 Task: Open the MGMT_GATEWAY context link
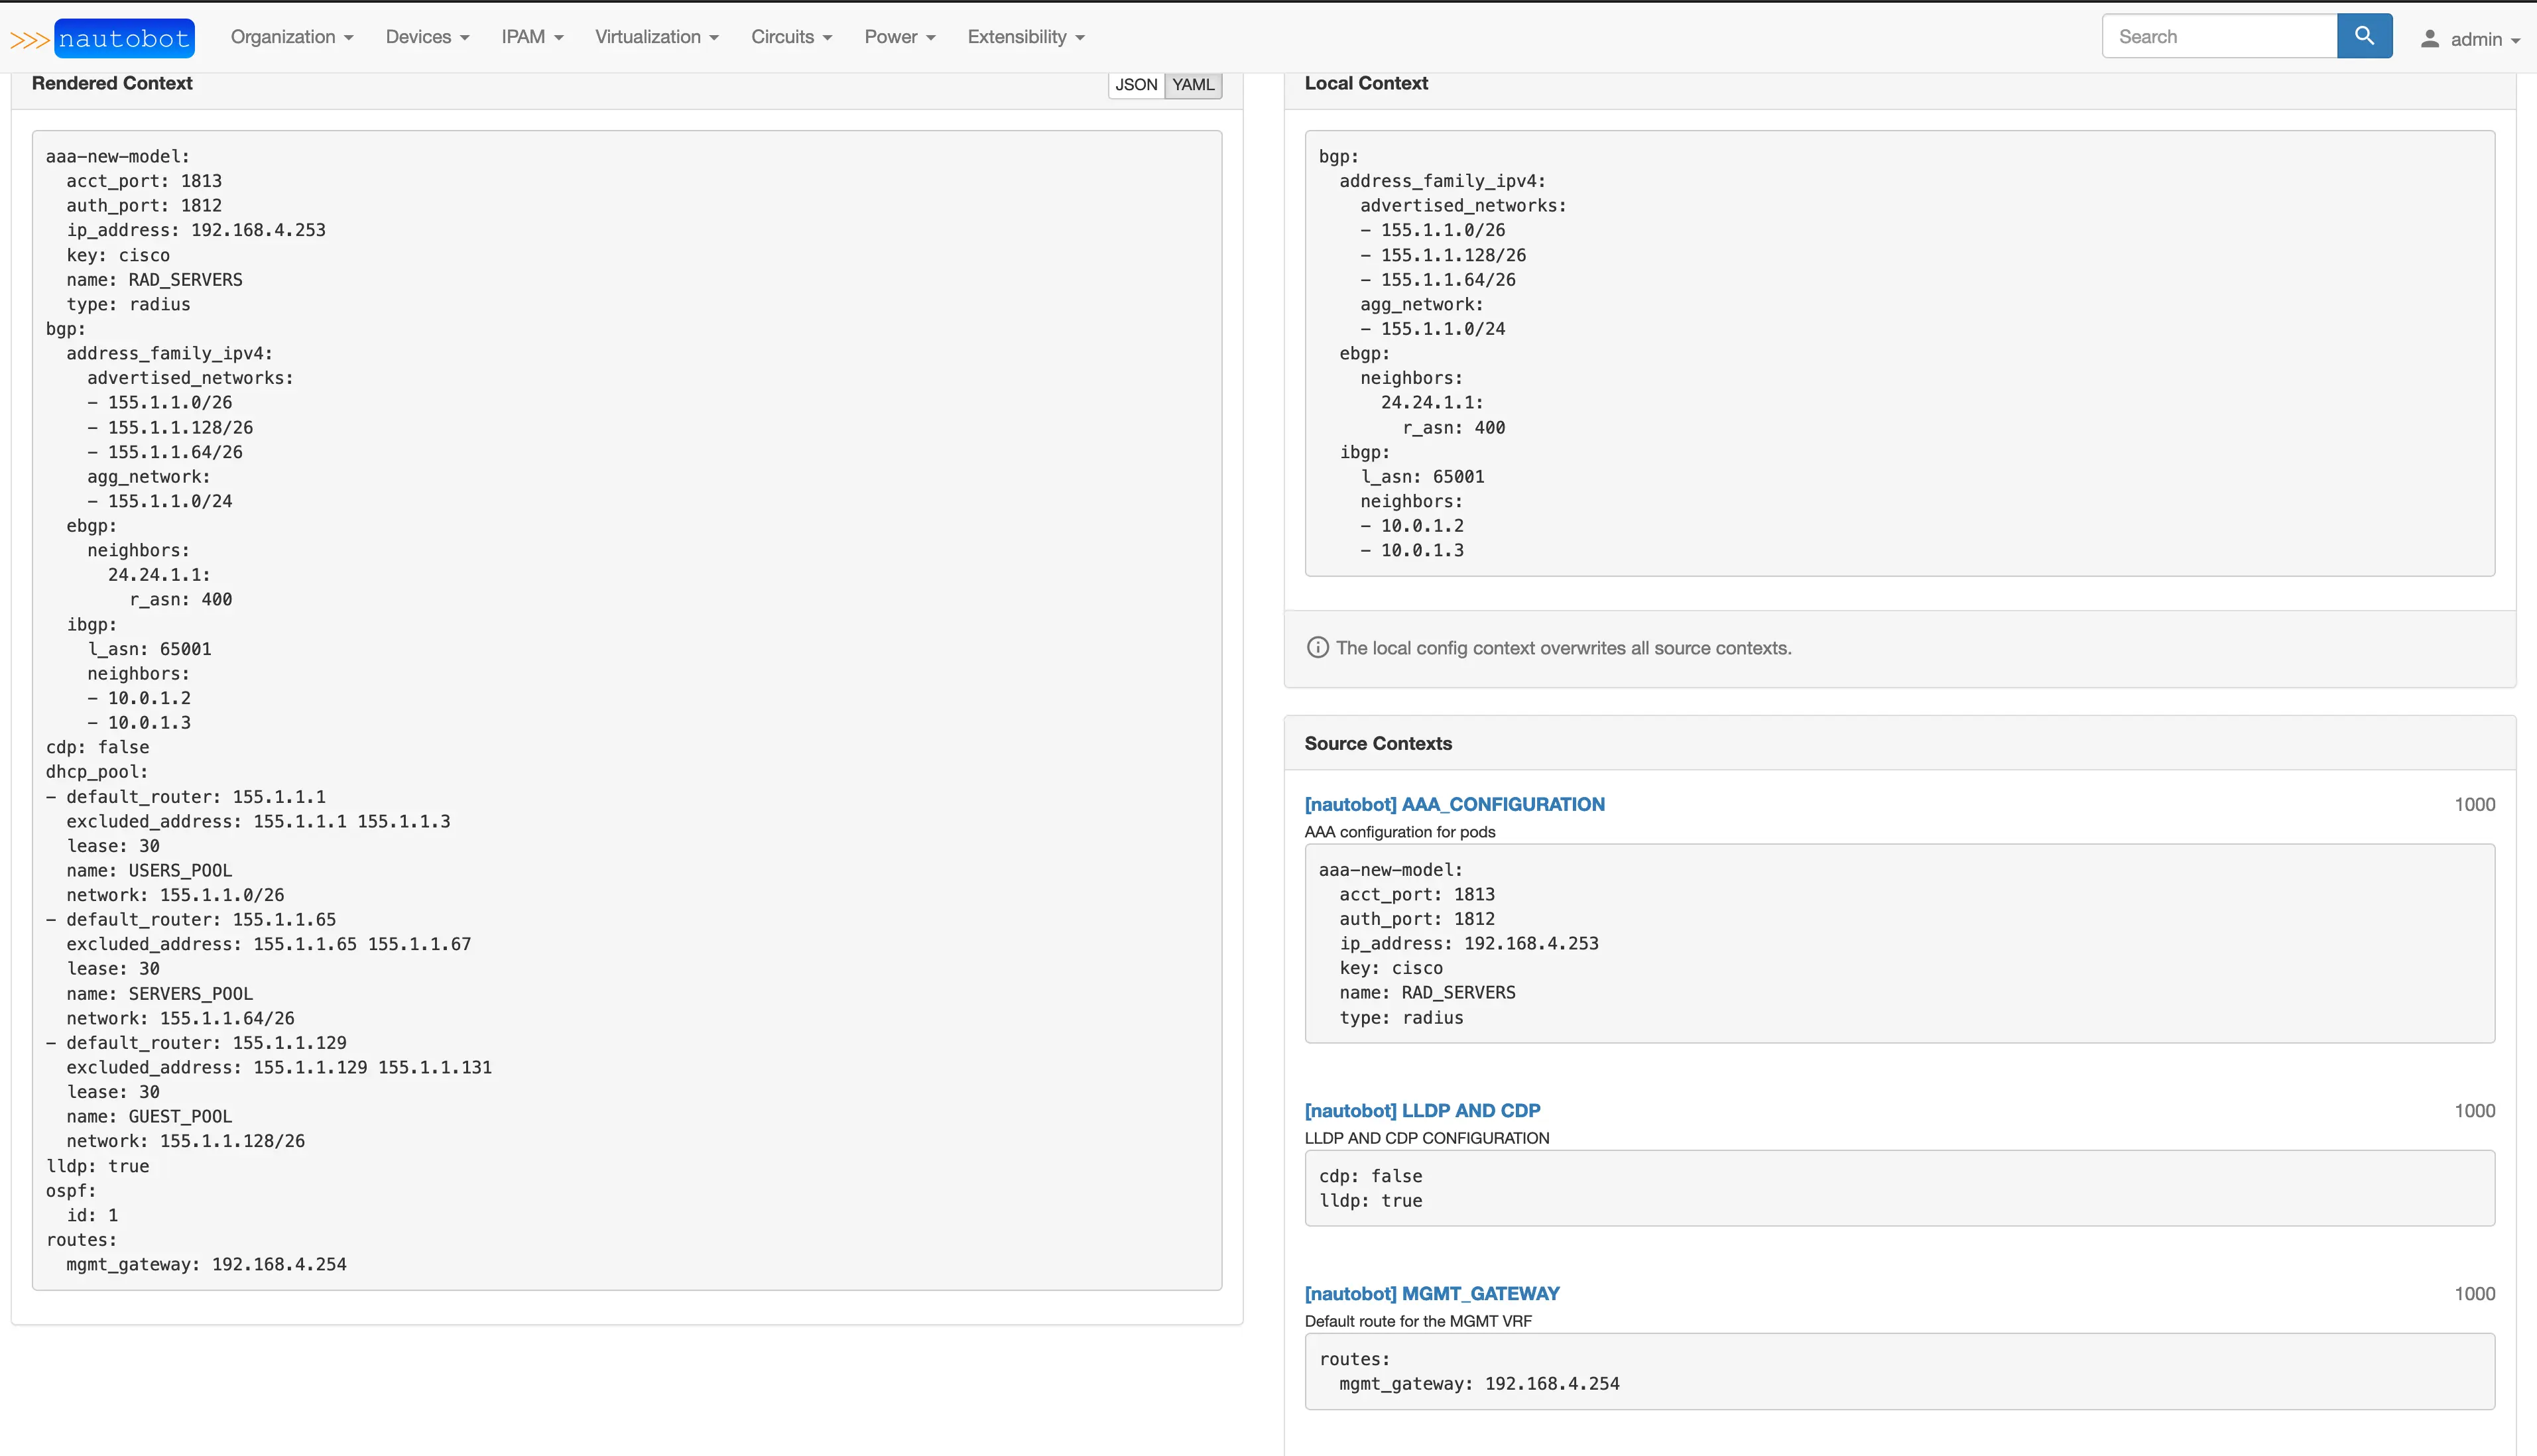coord(1431,1293)
